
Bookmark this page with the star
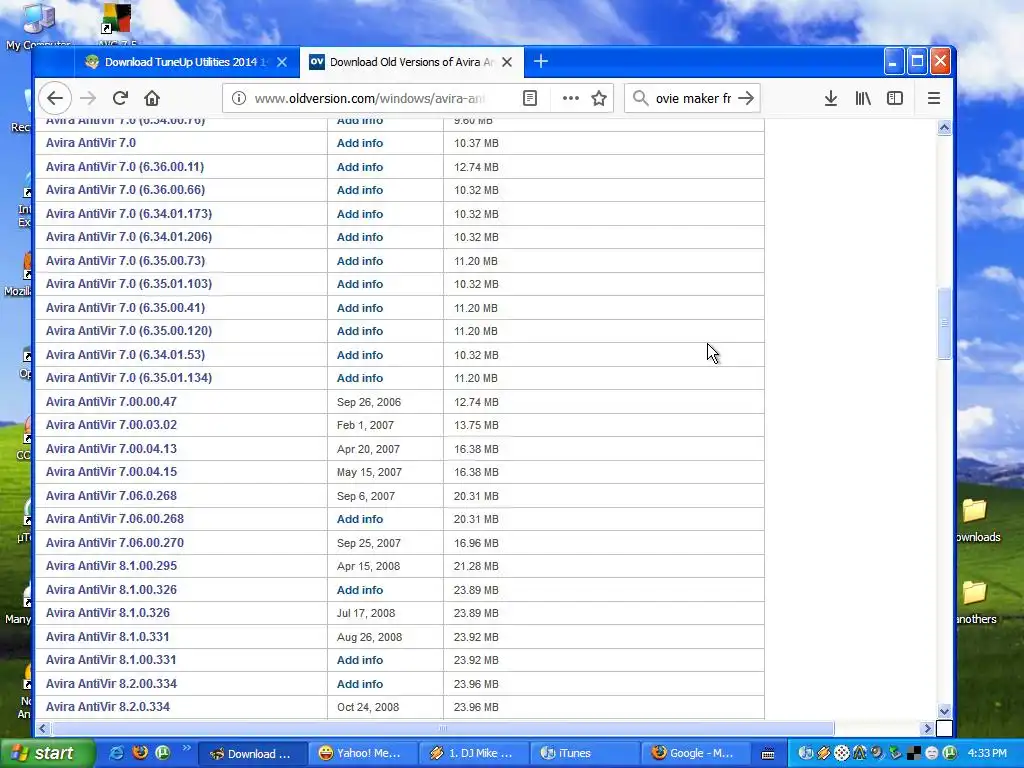(x=599, y=99)
